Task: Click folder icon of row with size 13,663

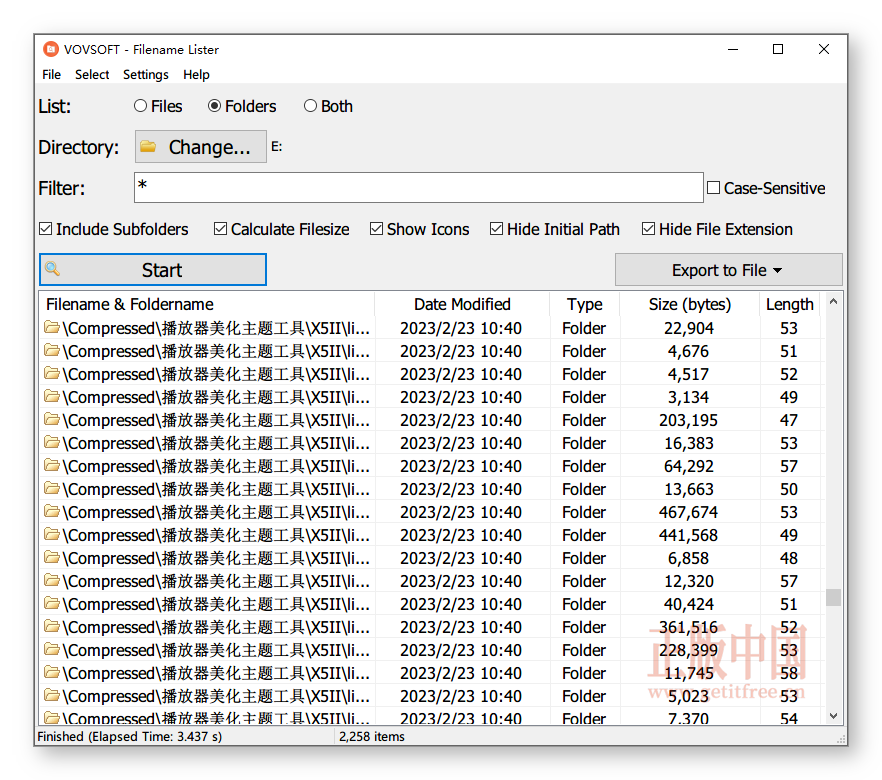Action: click(x=52, y=488)
